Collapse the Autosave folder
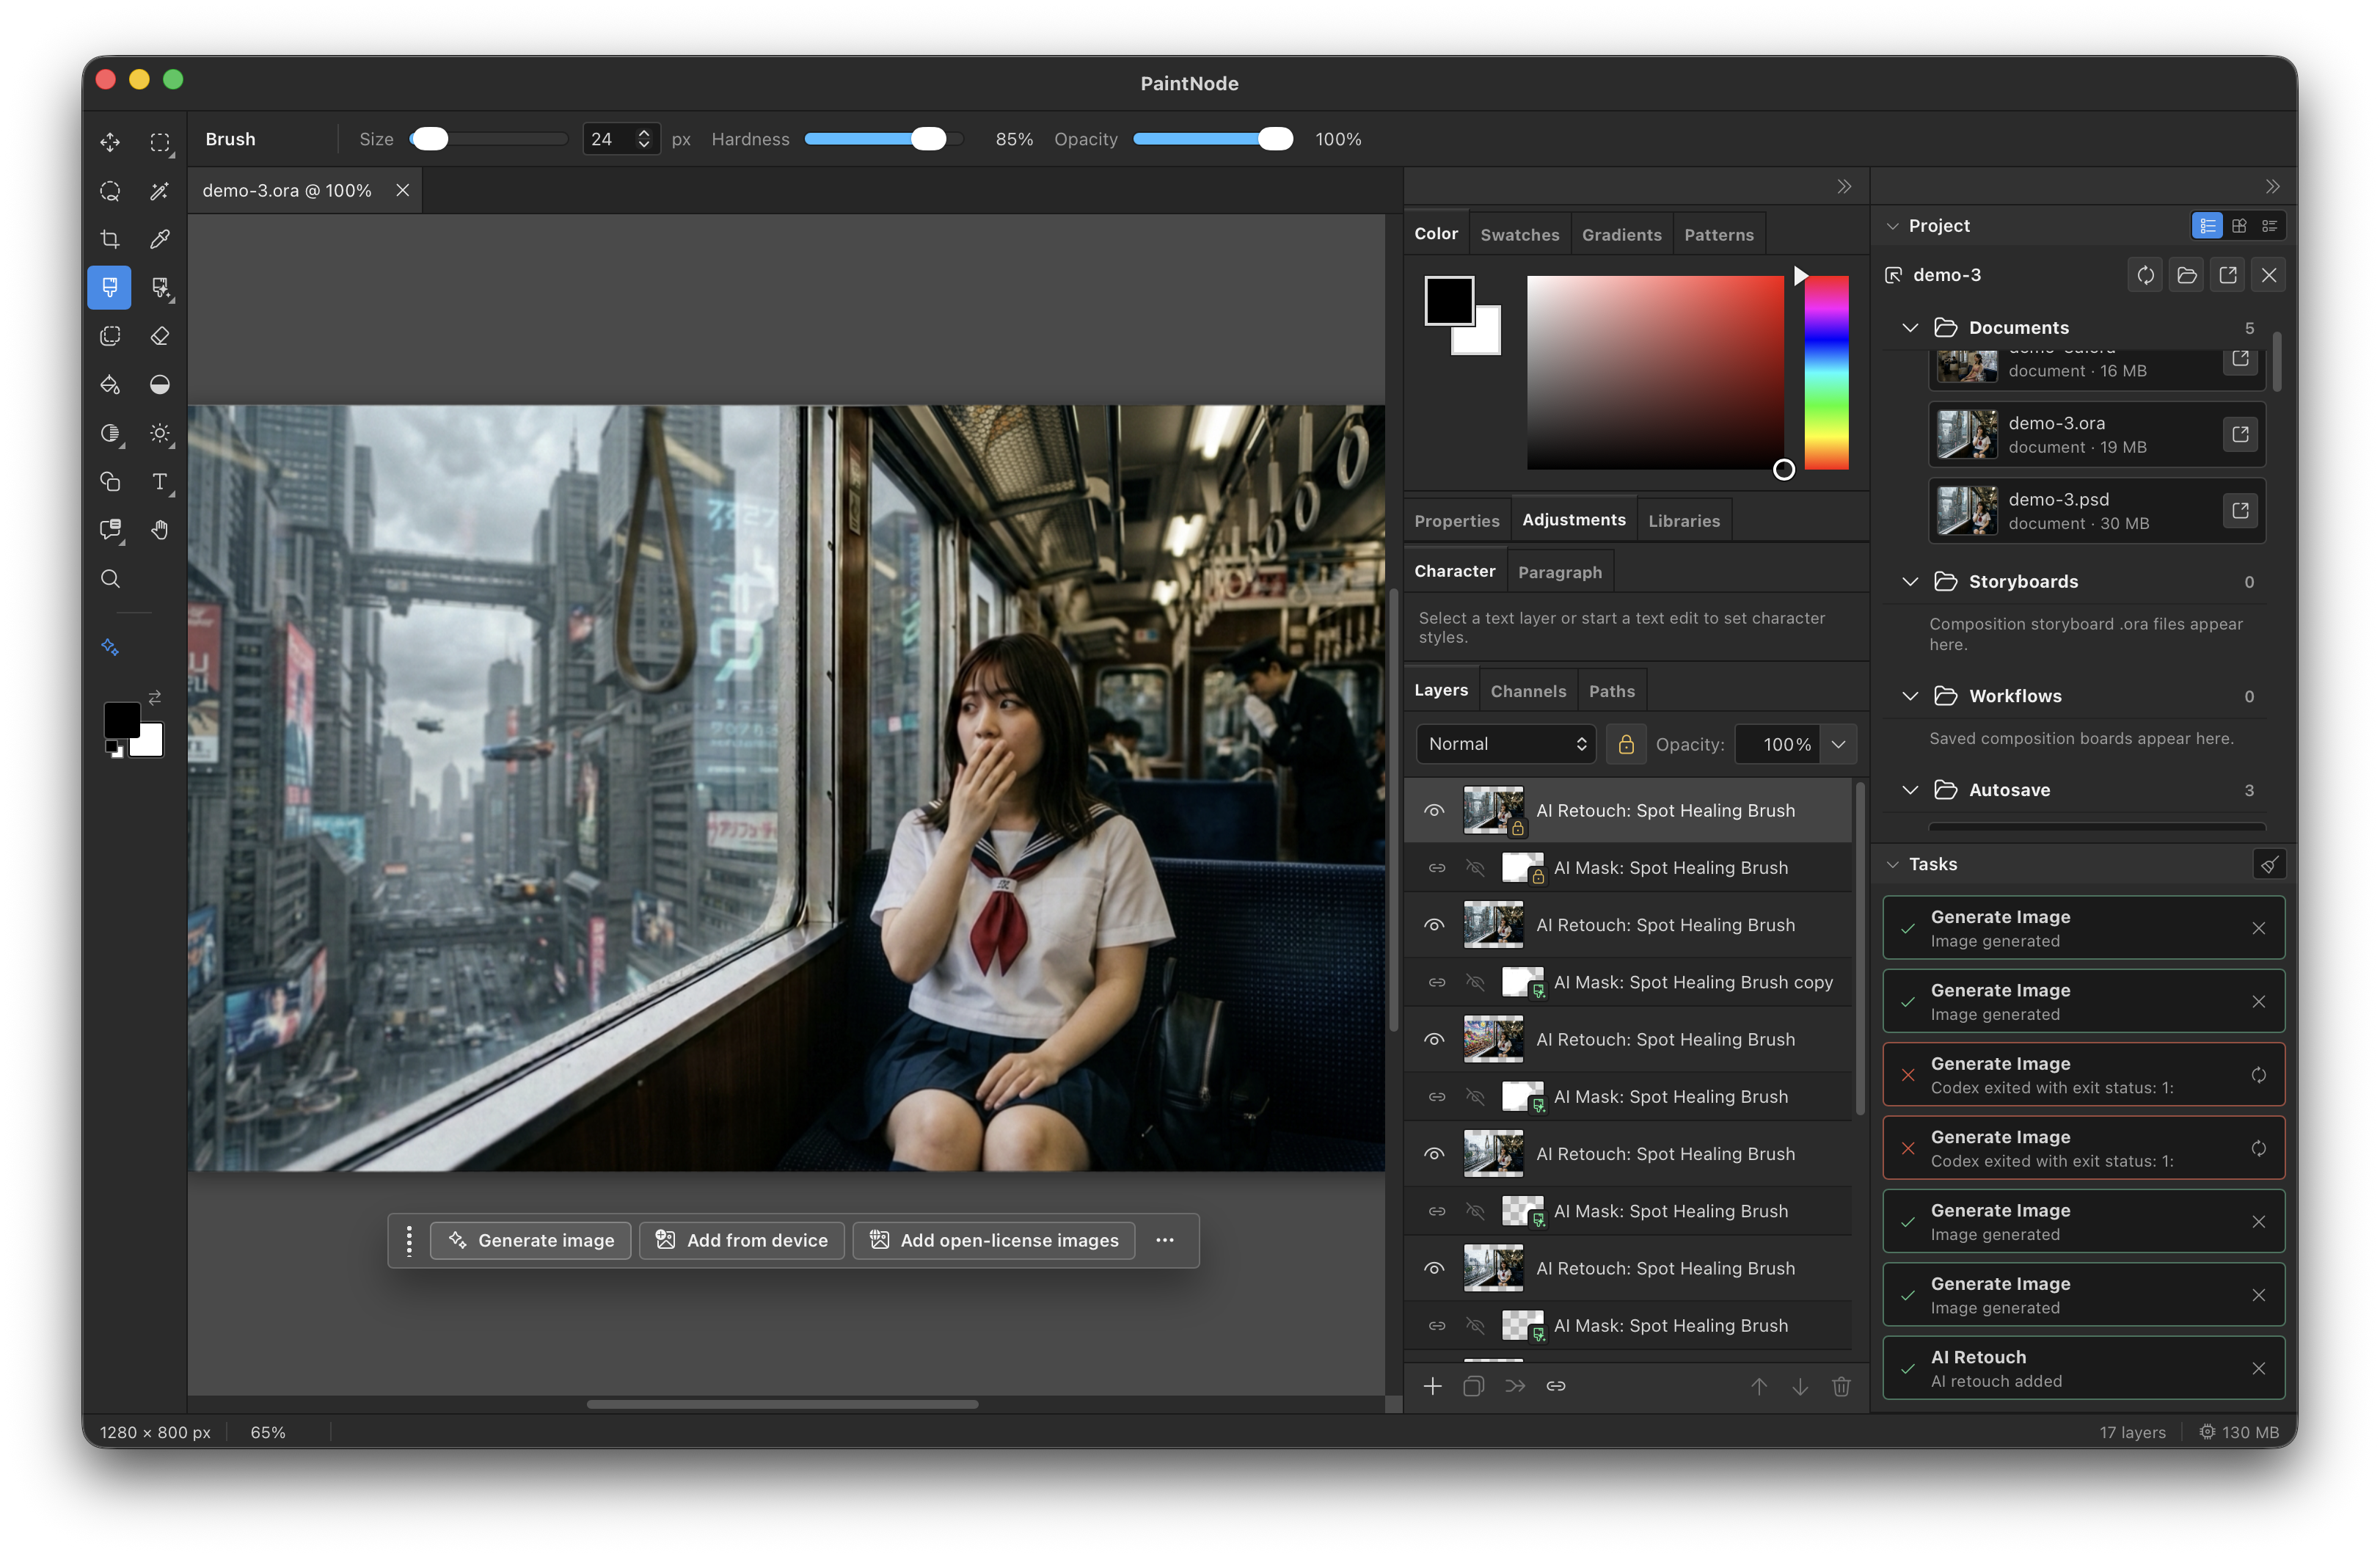This screenshot has height=1557, width=2380. click(1910, 790)
